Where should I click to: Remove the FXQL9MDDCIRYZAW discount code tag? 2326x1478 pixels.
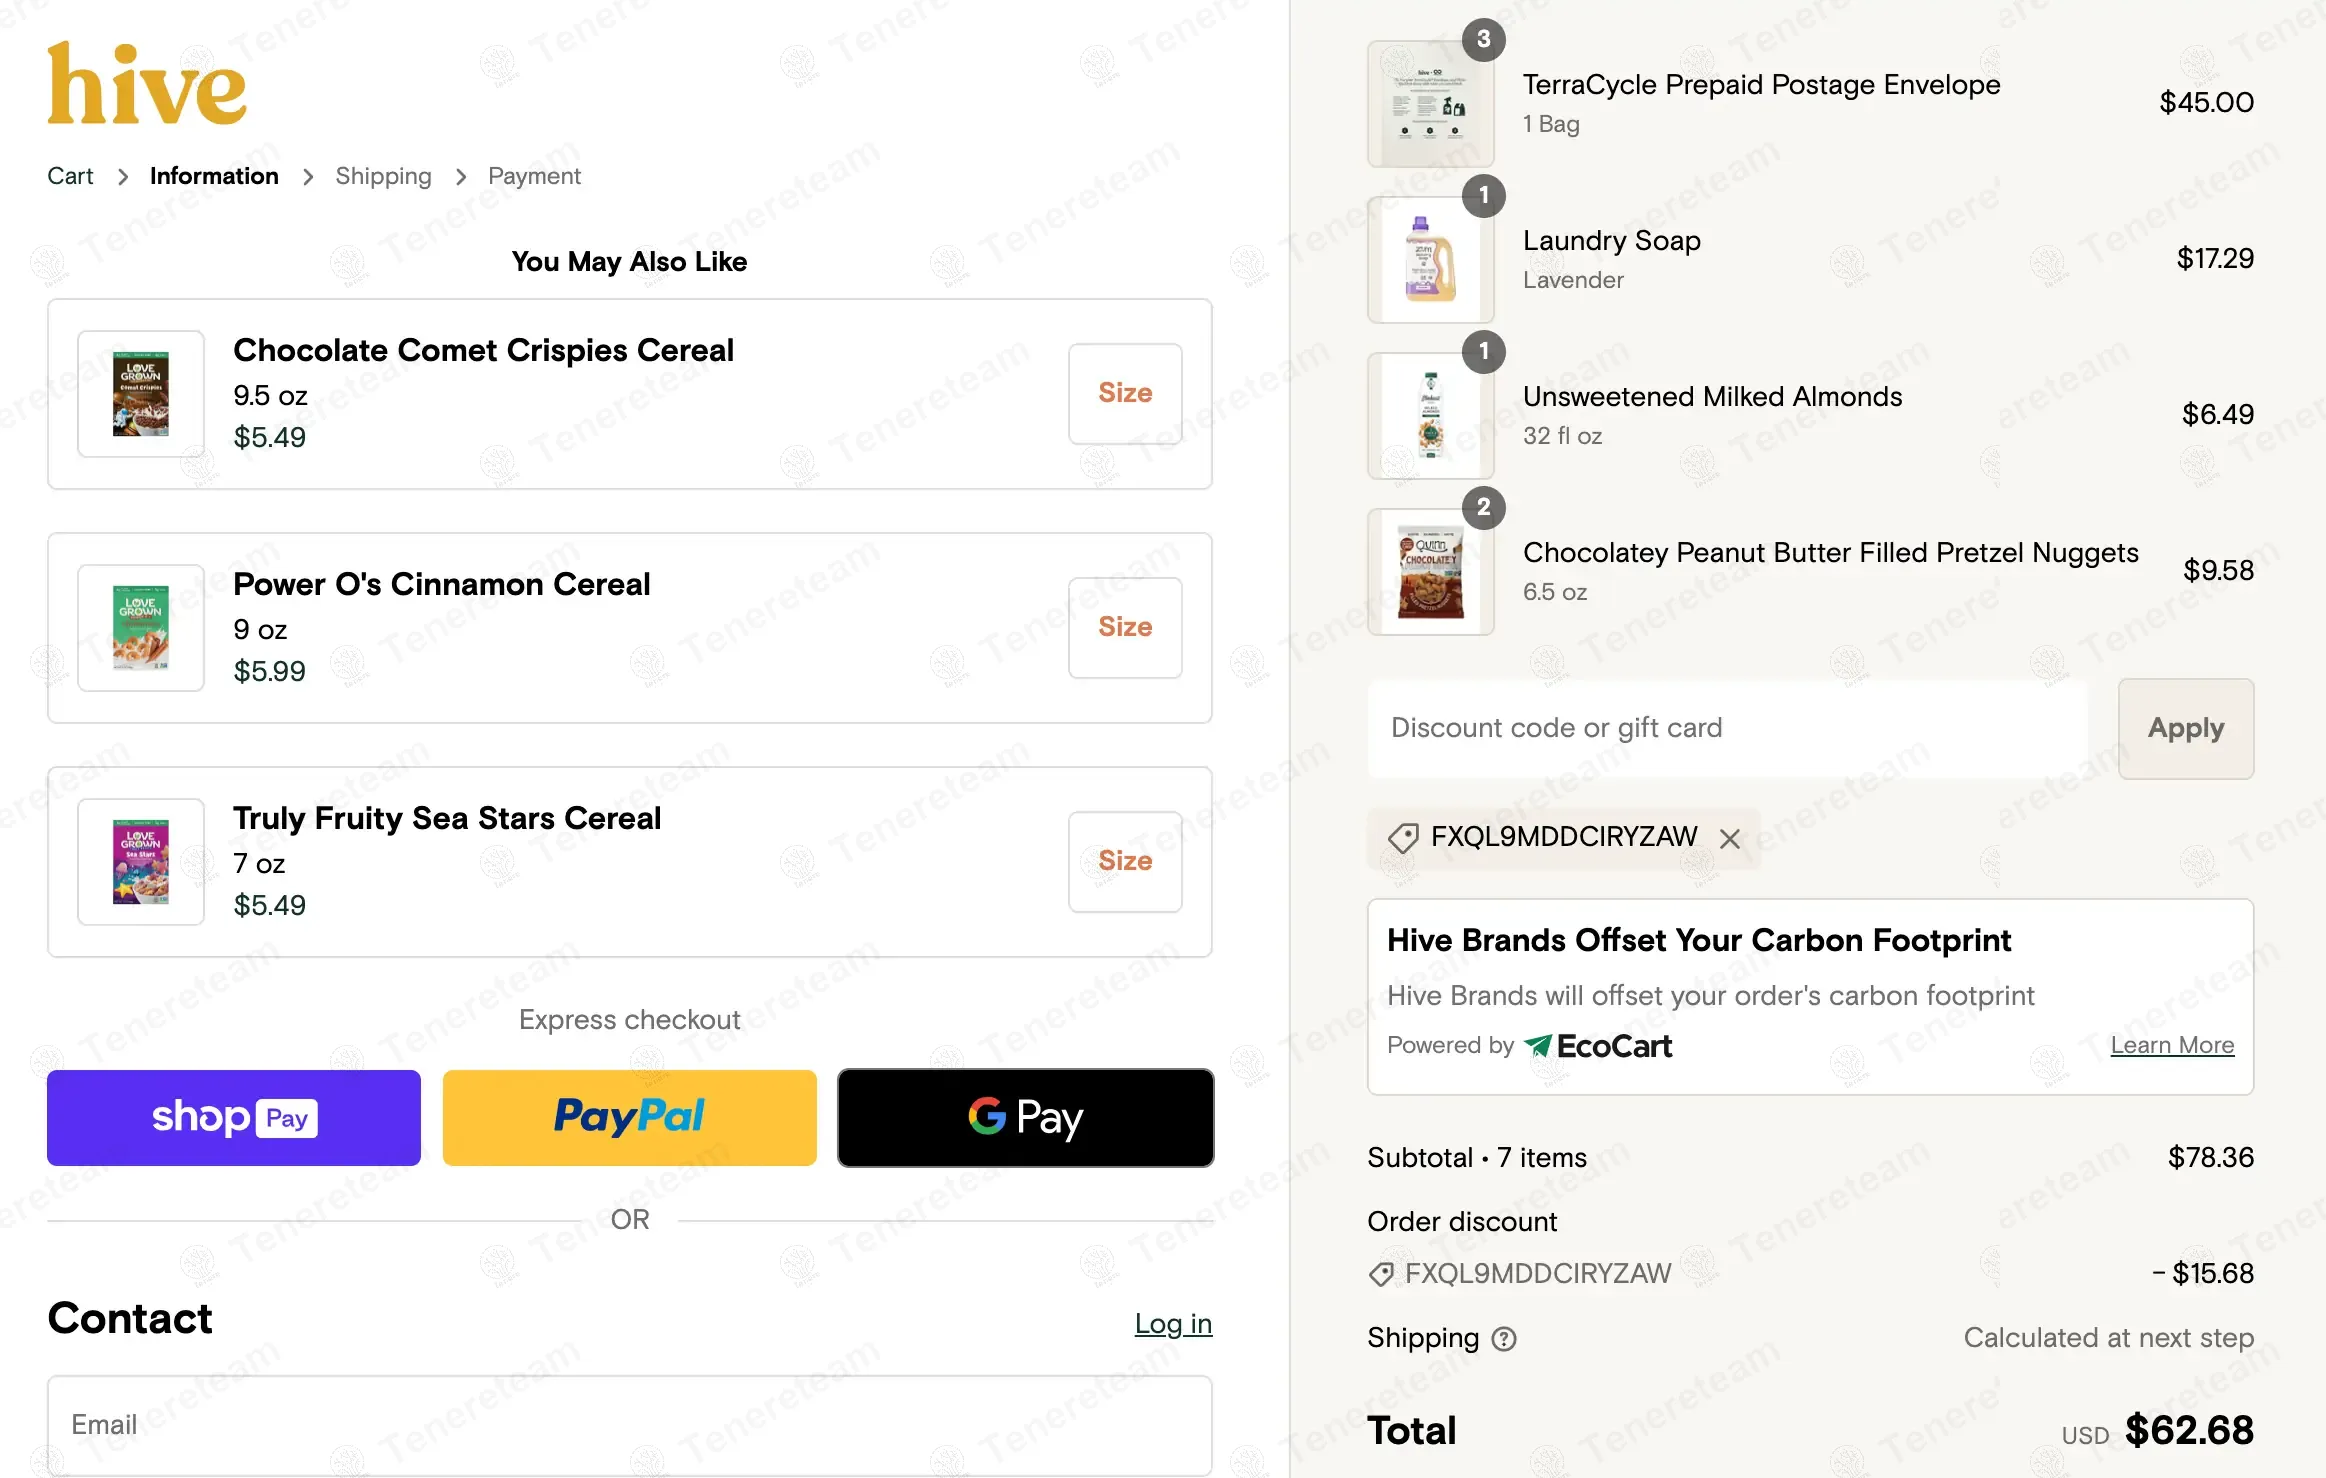[x=1730, y=839]
